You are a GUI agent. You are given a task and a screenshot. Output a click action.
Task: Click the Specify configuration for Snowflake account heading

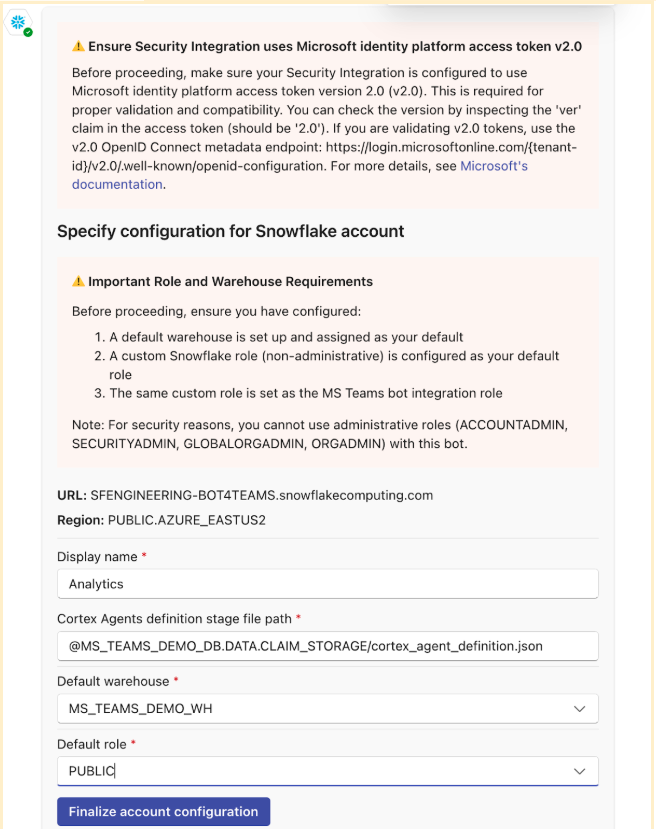click(230, 232)
